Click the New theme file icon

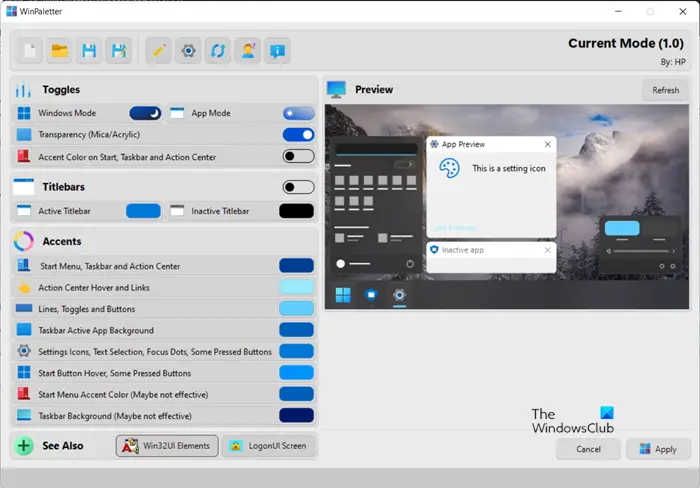click(x=30, y=50)
